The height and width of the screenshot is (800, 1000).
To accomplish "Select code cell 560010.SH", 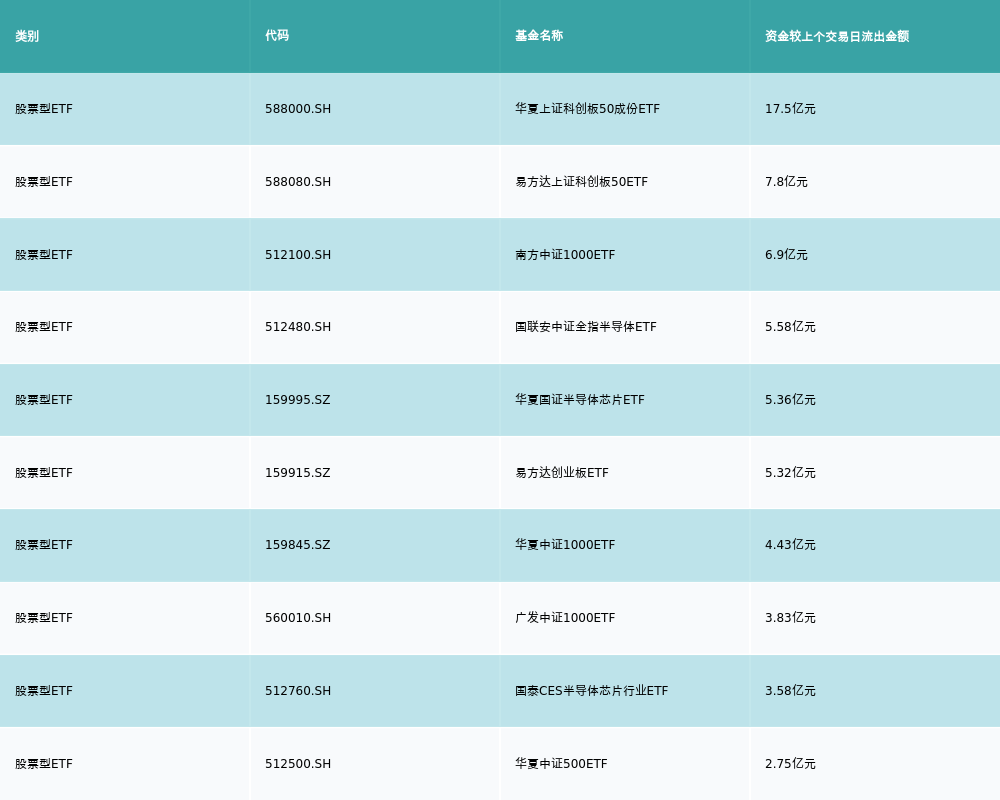I will point(298,618).
